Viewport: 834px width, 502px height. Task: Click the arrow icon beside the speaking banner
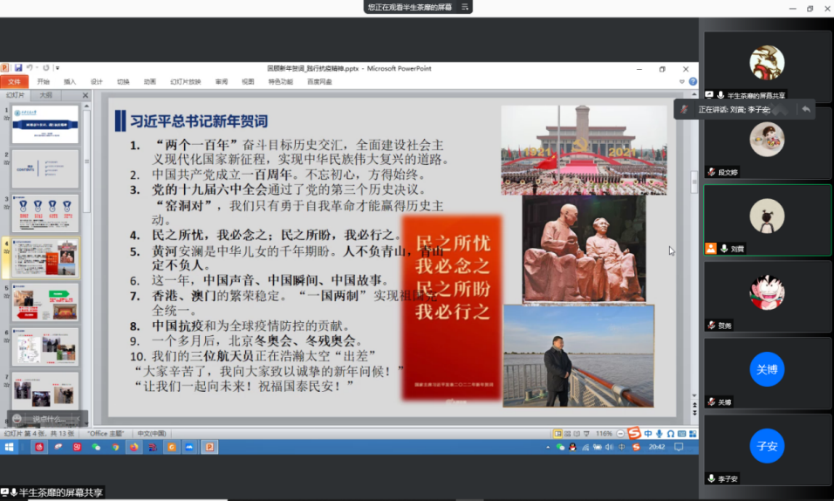click(806, 108)
